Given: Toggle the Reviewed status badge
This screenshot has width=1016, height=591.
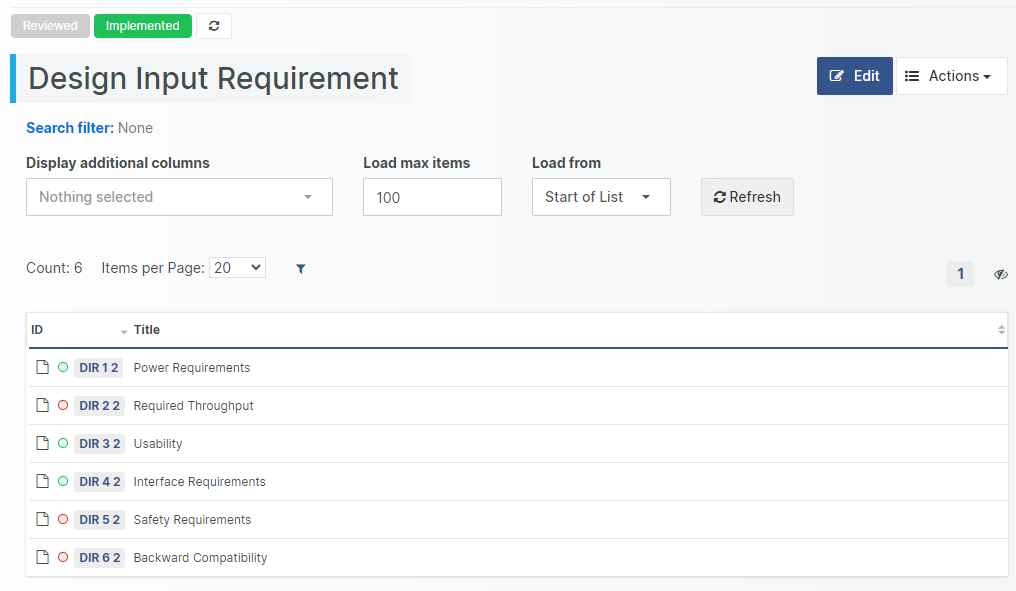Looking at the screenshot, I should point(50,26).
